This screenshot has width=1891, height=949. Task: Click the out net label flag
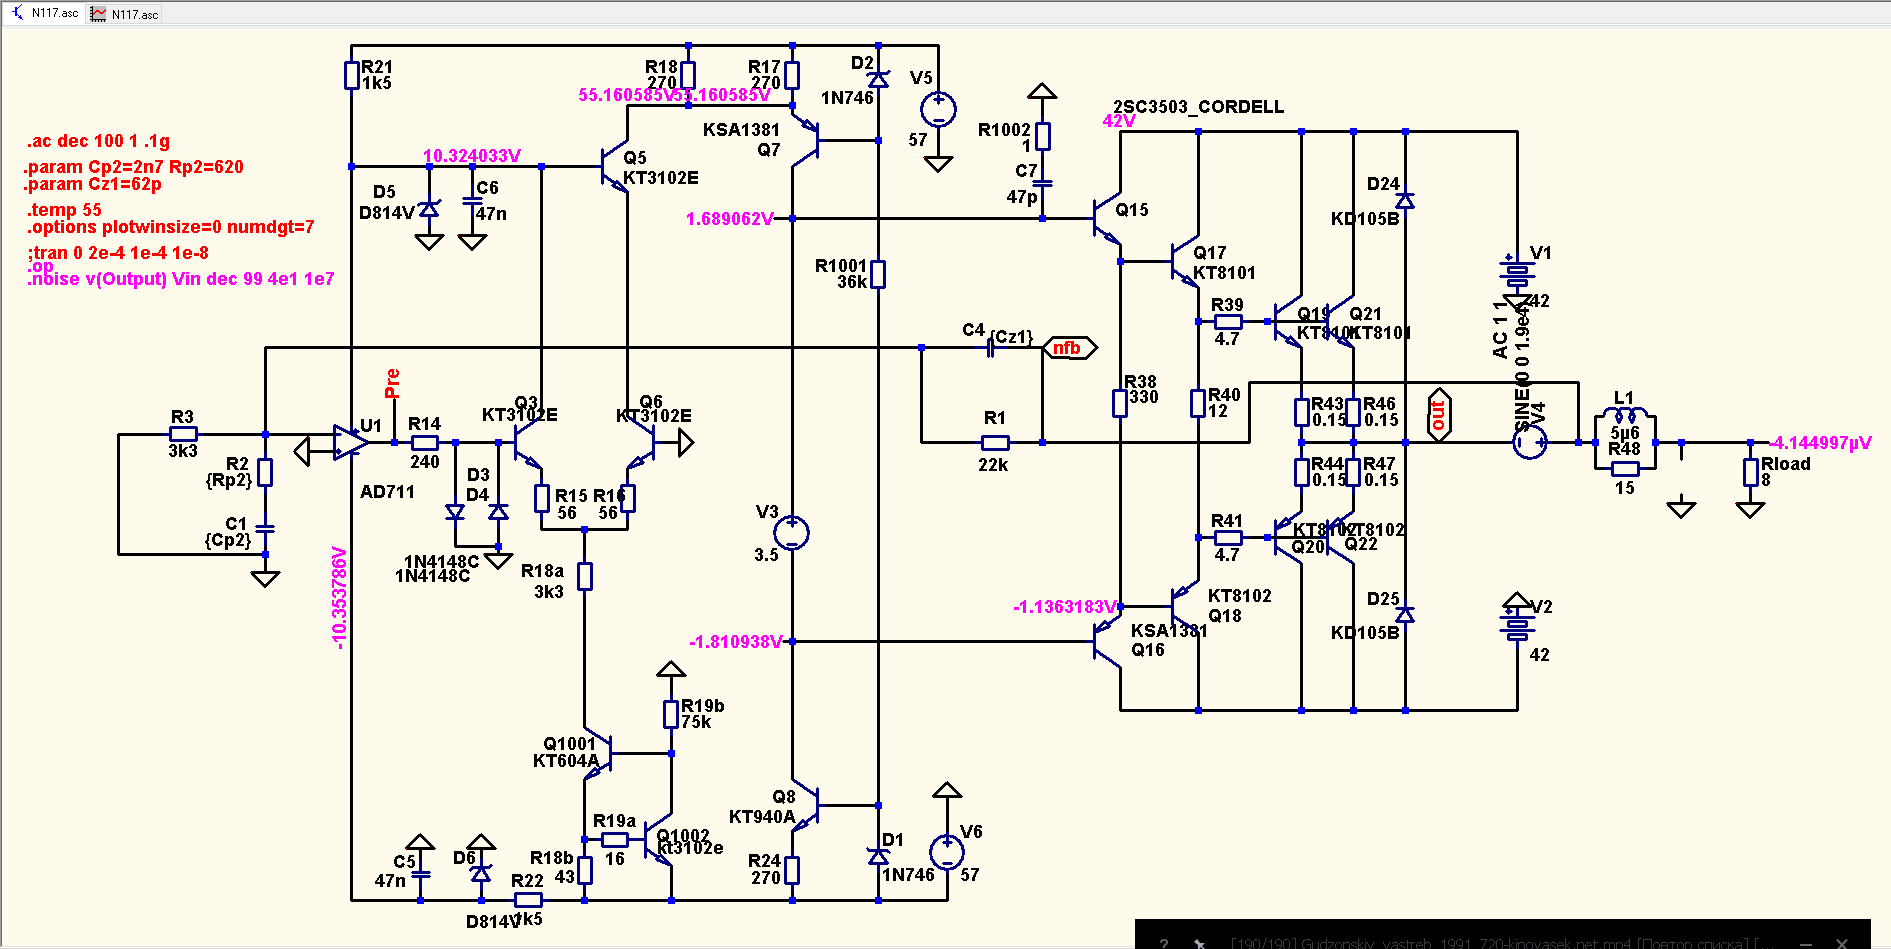[1439, 414]
